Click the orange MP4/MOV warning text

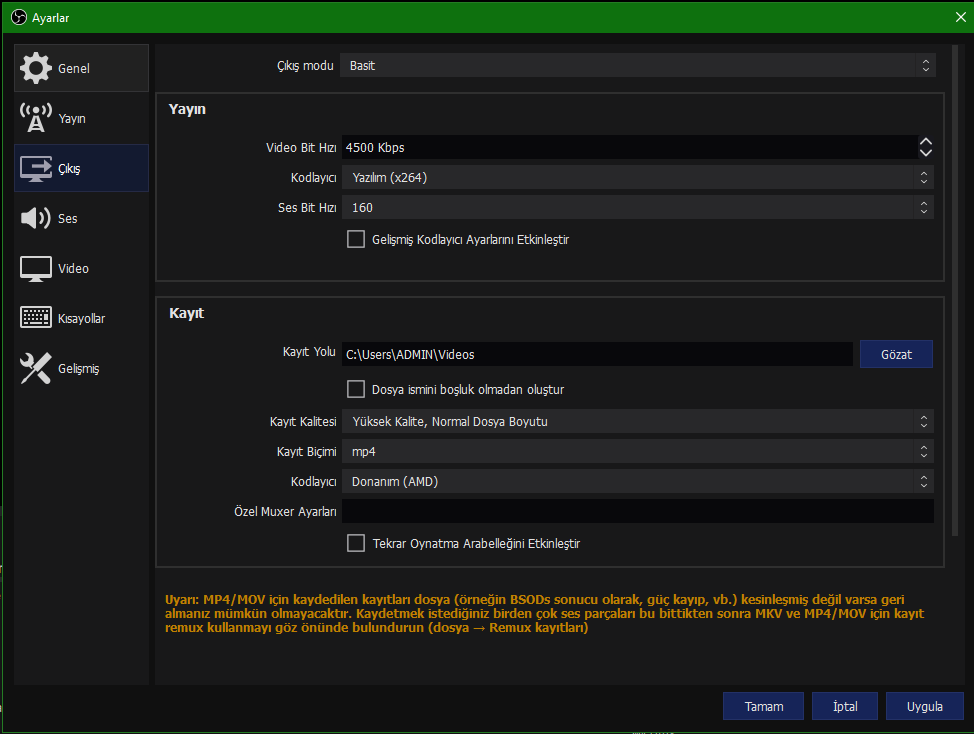pos(545,614)
